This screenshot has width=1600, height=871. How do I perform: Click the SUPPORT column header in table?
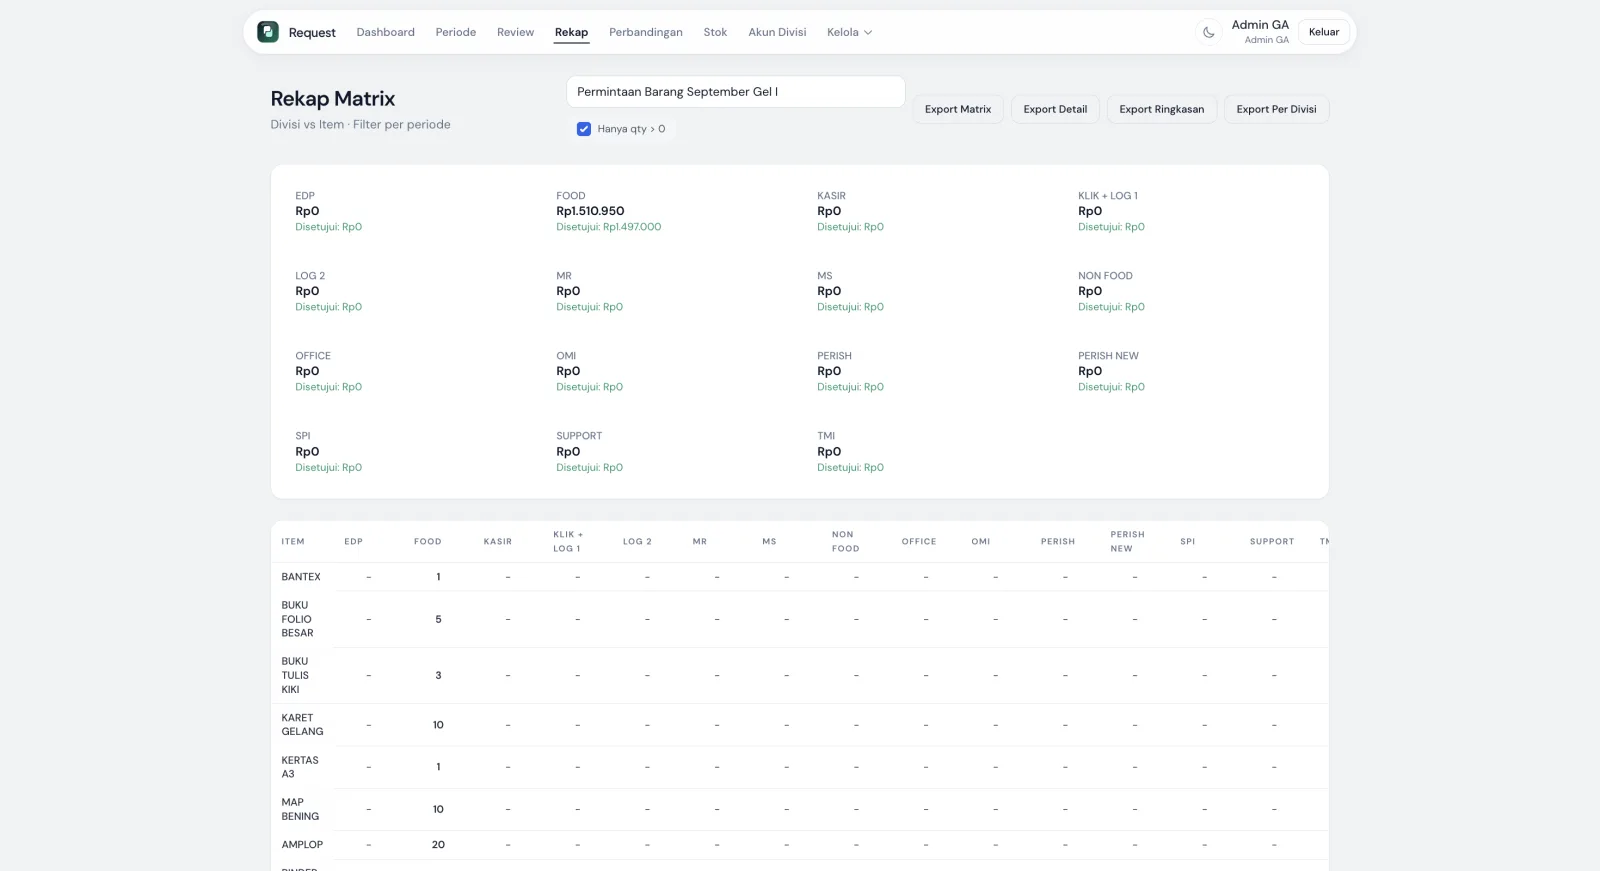[x=1272, y=542]
